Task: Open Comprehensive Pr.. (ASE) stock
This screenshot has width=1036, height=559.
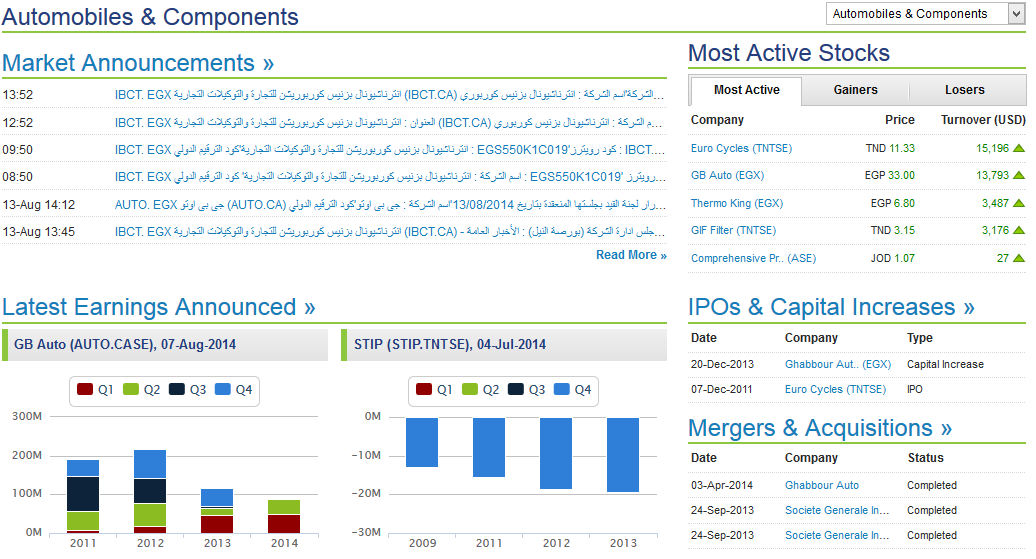Action: [x=753, y=258]
